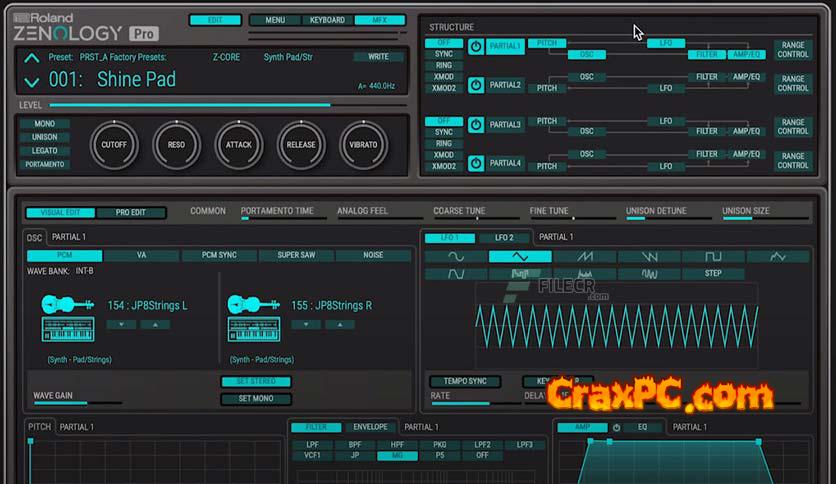Select XMOD structure for Partial 3-4
Screen dimensions: 836x484
444,155
